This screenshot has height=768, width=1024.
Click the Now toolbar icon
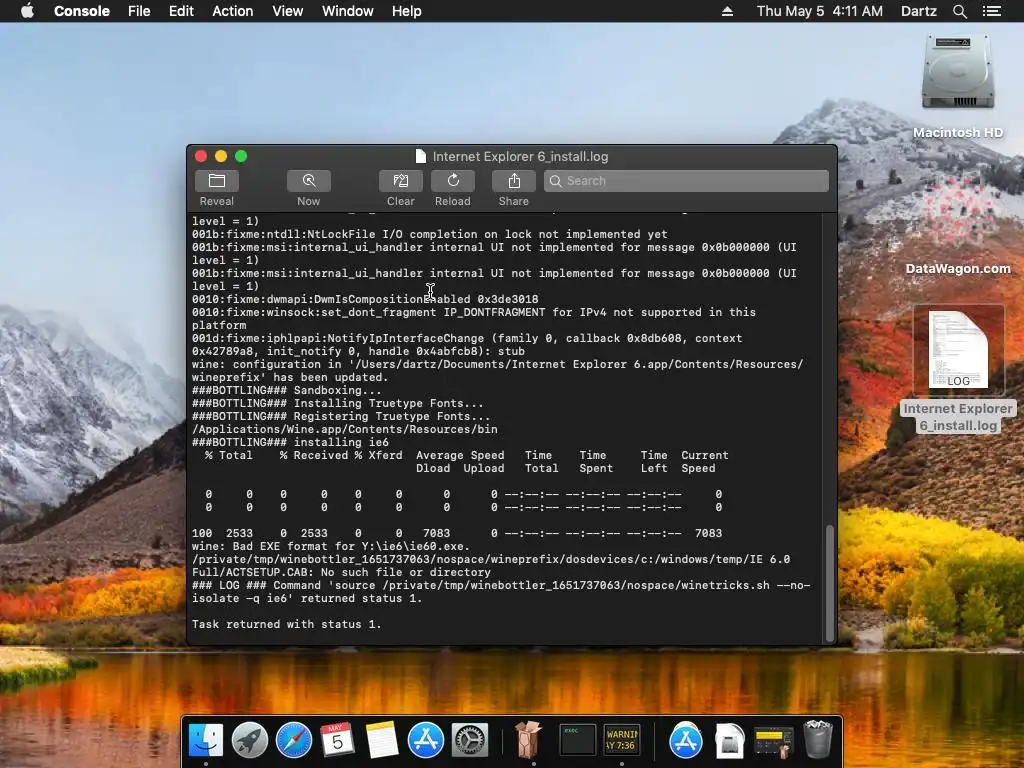pos(308,181)
